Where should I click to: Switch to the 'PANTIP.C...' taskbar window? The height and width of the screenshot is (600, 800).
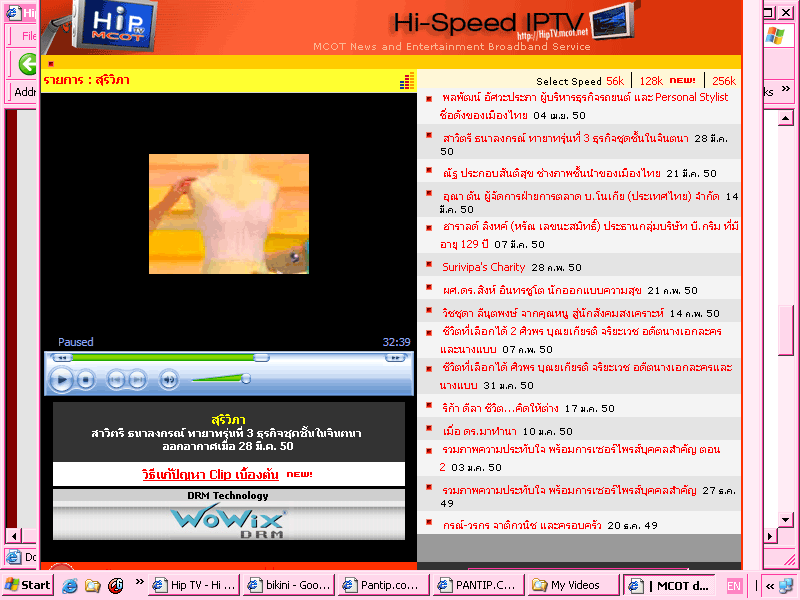click(479, 585)
